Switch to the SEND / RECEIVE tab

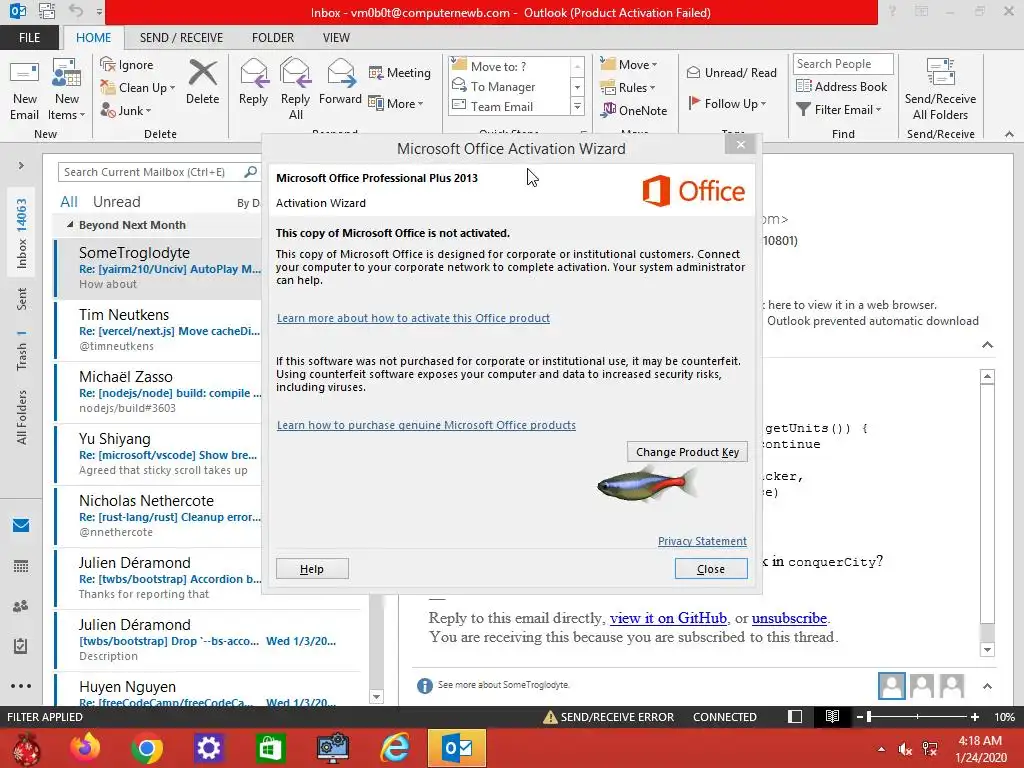point(181,37)
